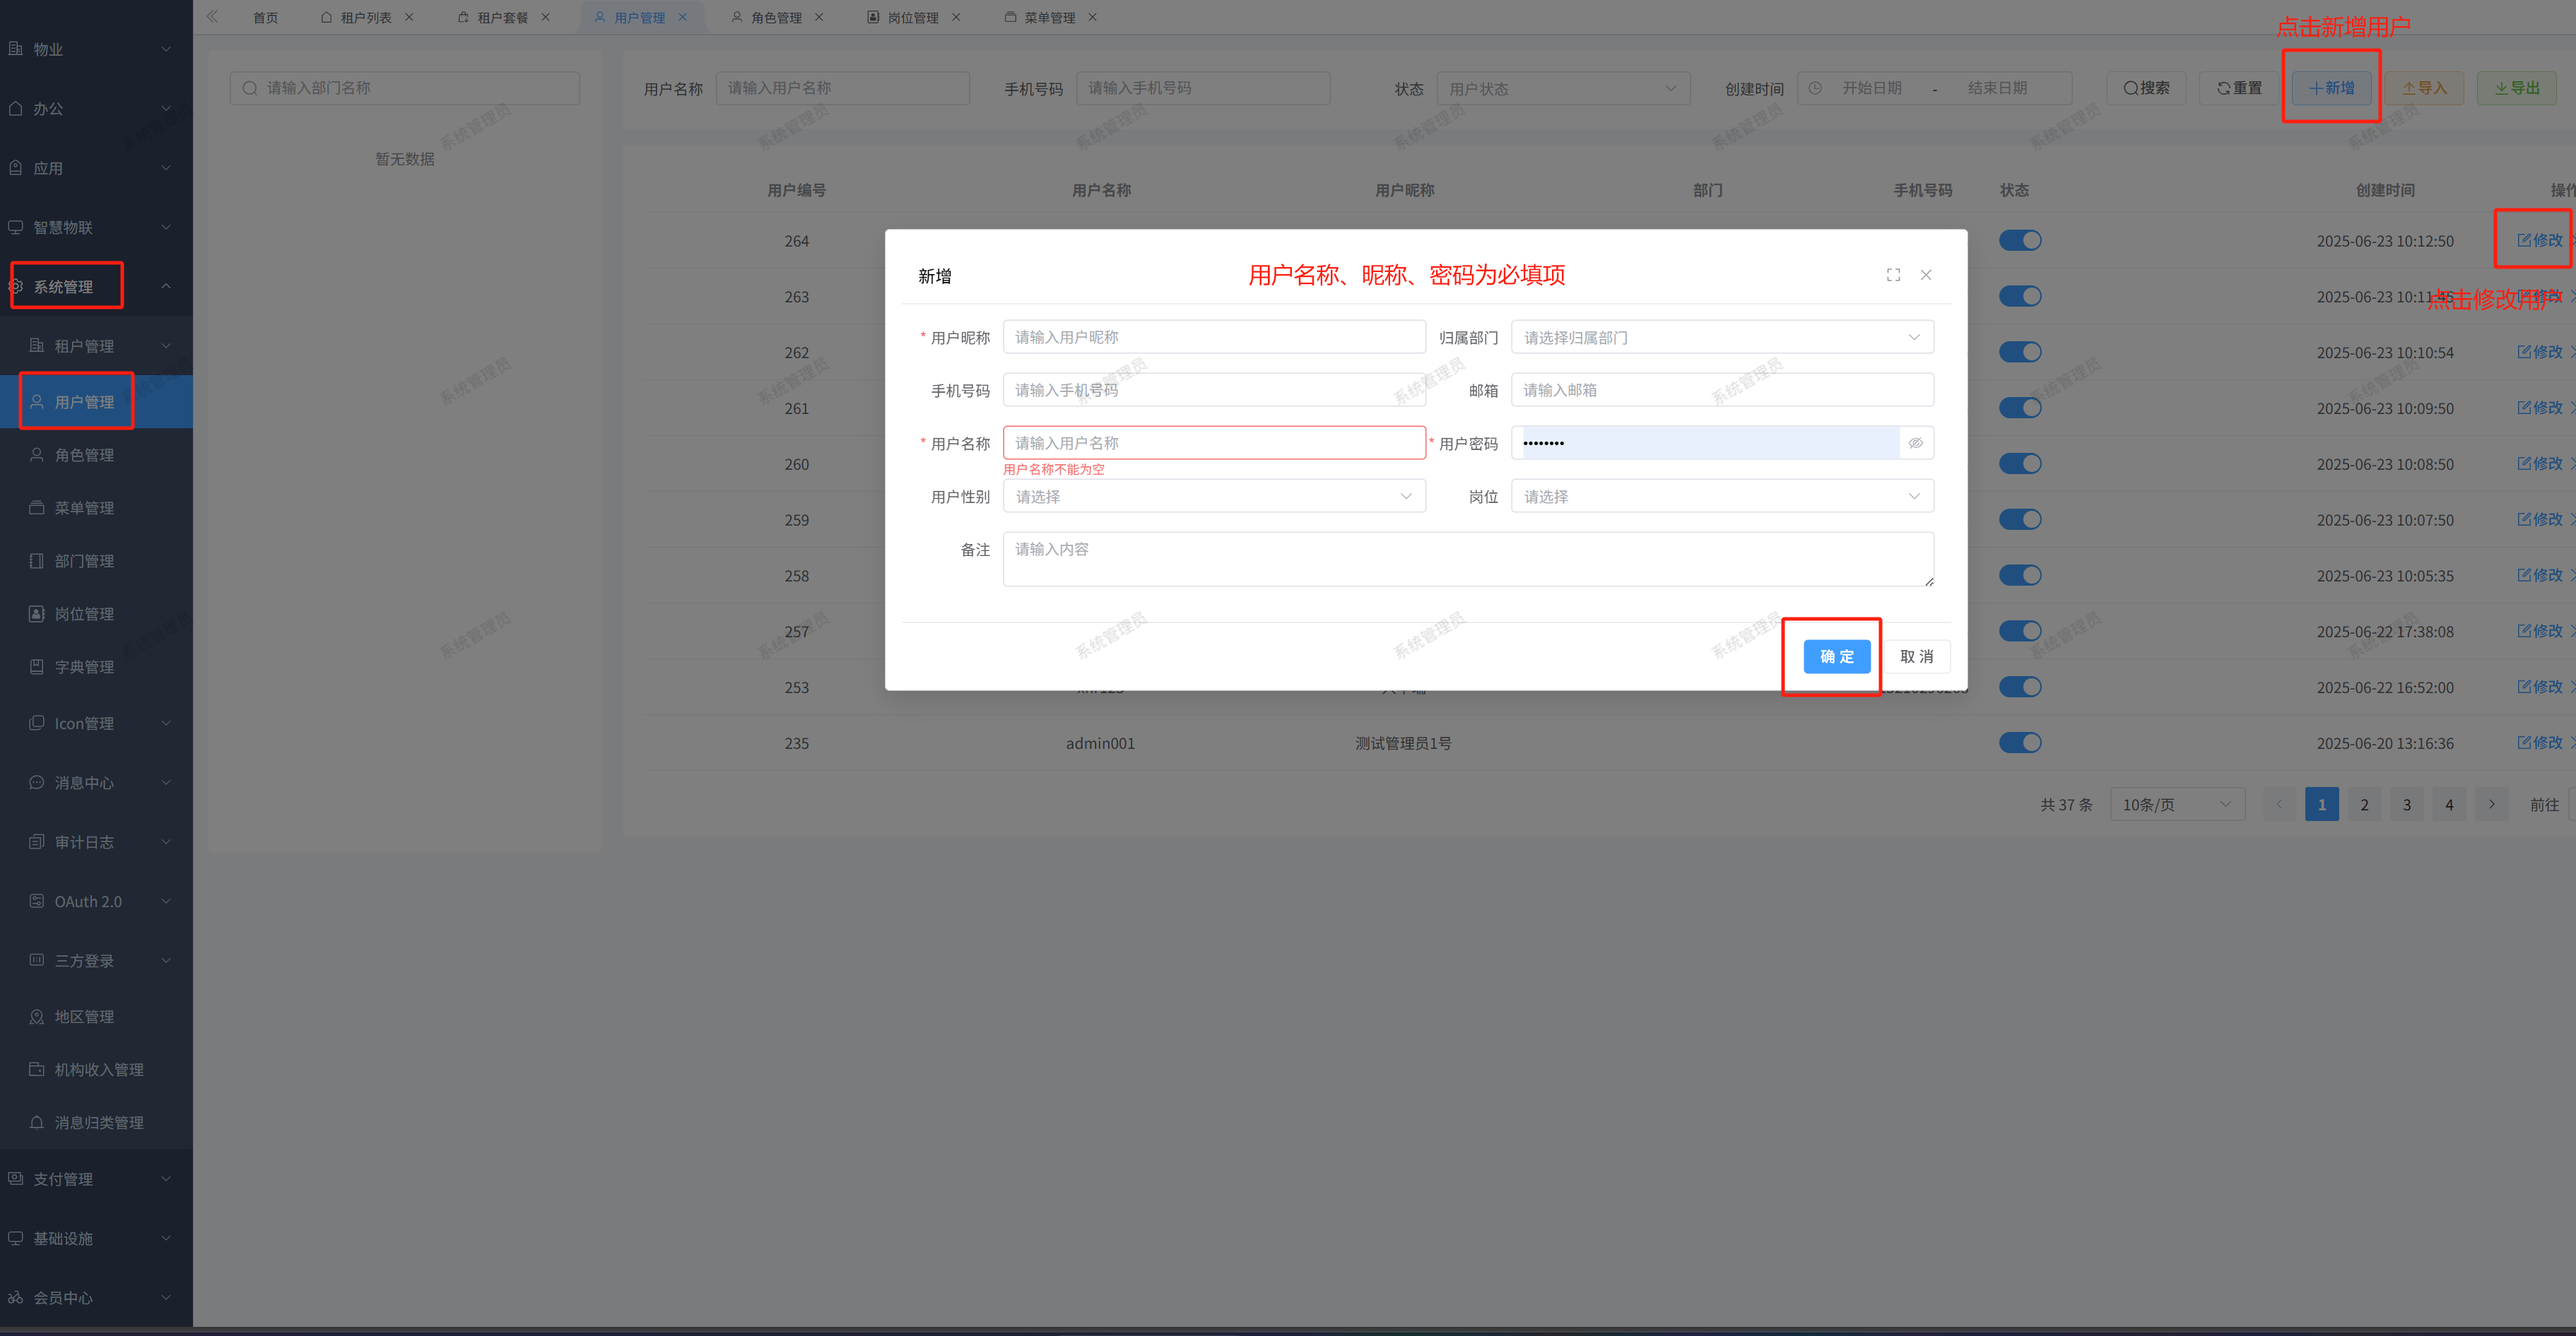2576x1336 pixels.
Task: Click the 地区管理 sidebar icon
Action: [x=37, y=1017]
